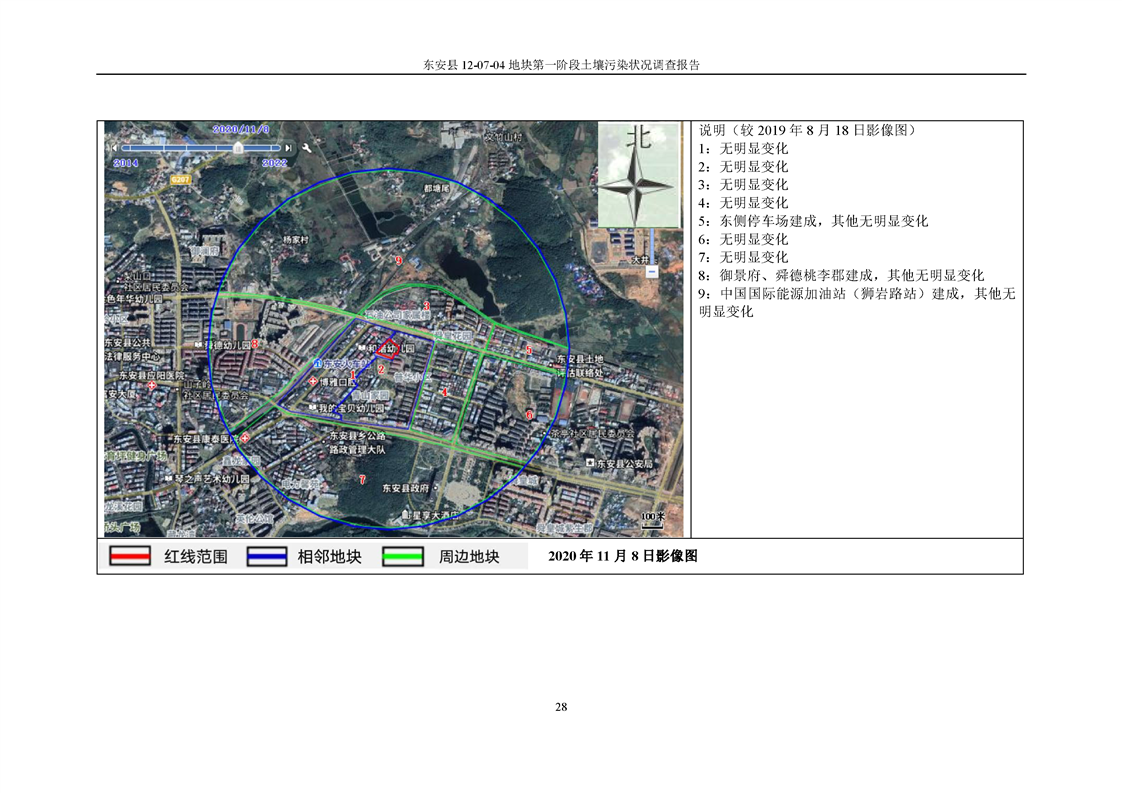Click the red number 7 marker

pyautogui.click(x=362, y=480)
